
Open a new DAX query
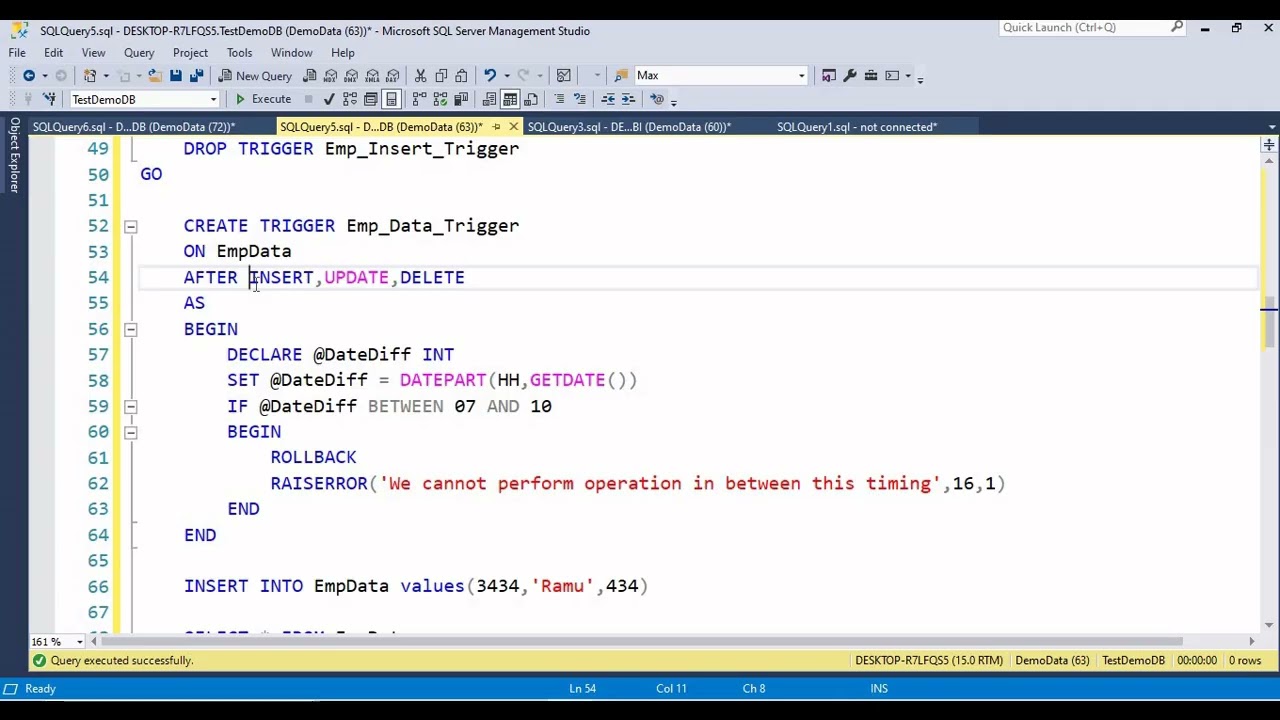[392, 75]
